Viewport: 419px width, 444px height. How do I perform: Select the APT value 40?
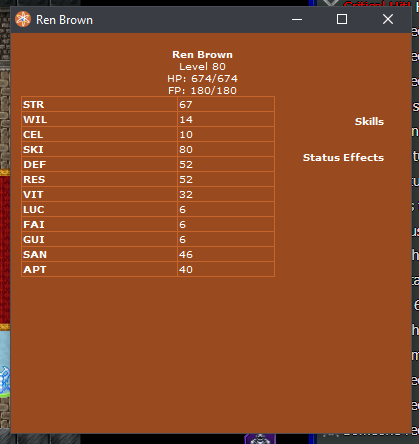(186, 270)
